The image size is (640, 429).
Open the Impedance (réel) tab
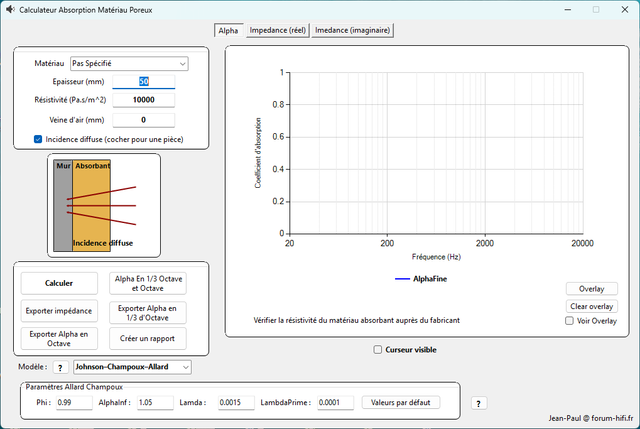pyautogui.click(x=278, y=30)
